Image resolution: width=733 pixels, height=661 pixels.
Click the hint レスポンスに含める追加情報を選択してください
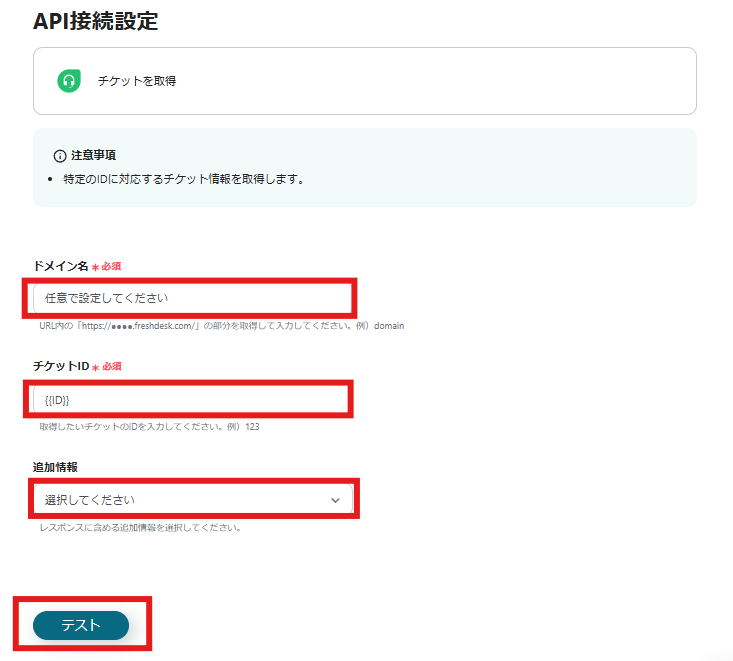140,528
